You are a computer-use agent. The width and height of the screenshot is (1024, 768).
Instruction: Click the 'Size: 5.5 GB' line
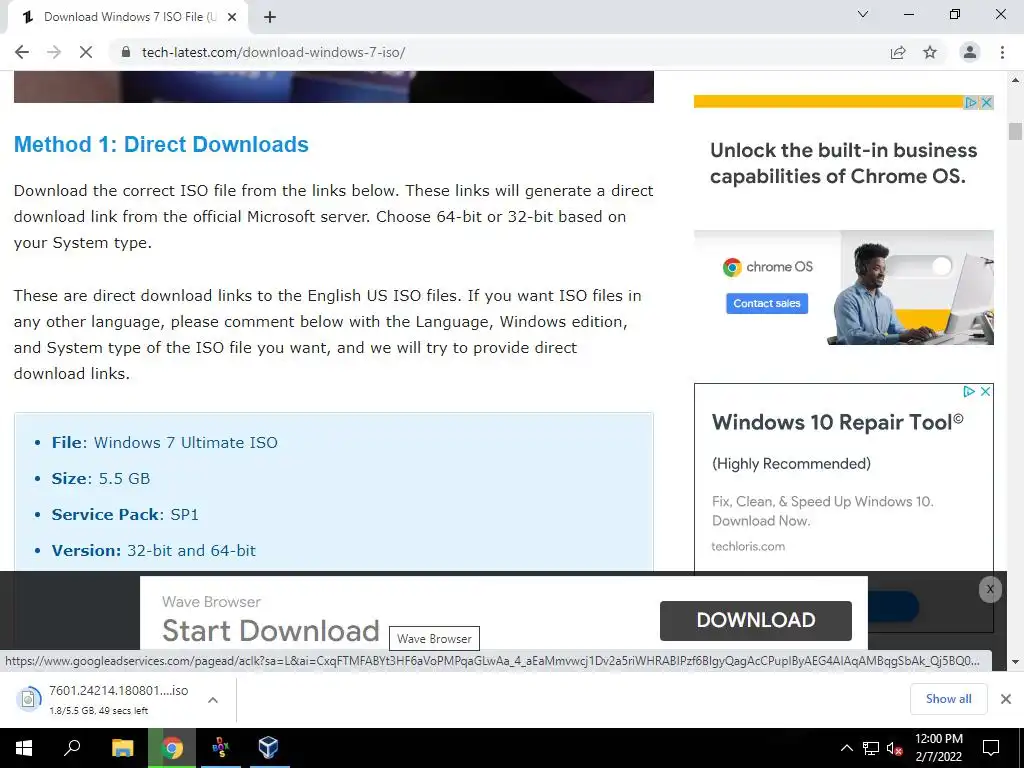(x=101, y=478)
